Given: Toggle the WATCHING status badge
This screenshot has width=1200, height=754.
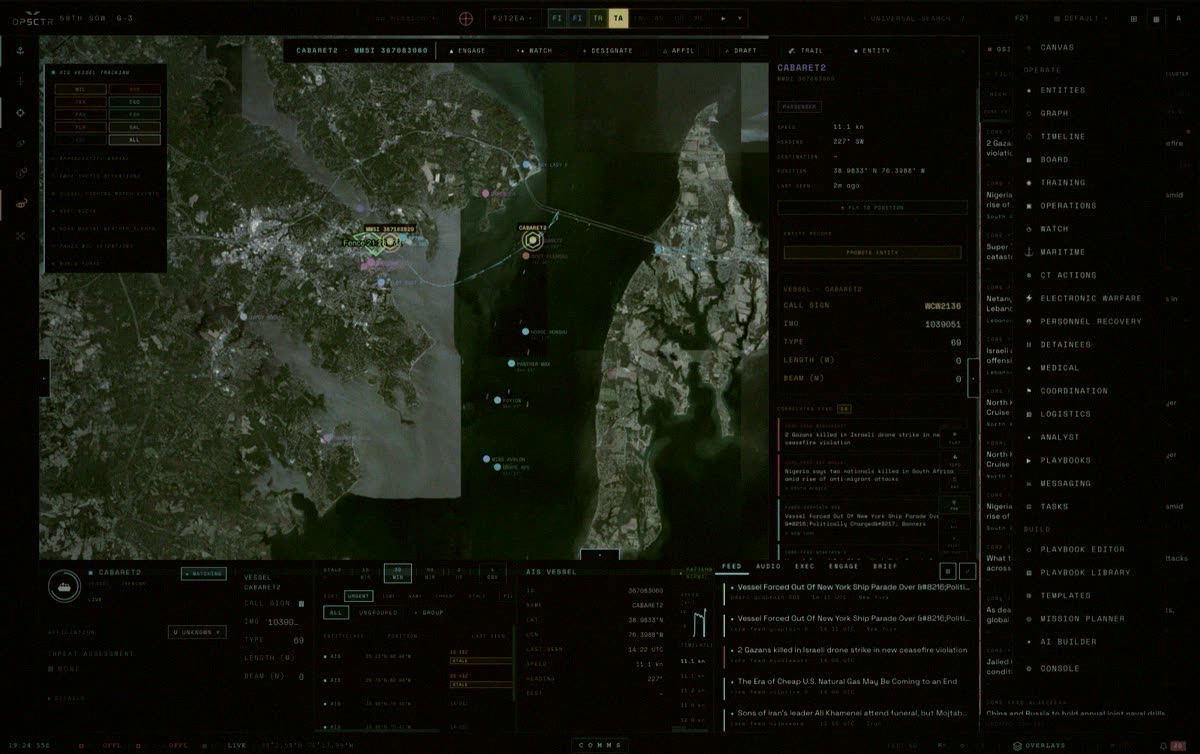Looking at the screenshot, I should [x=204, y=574].
